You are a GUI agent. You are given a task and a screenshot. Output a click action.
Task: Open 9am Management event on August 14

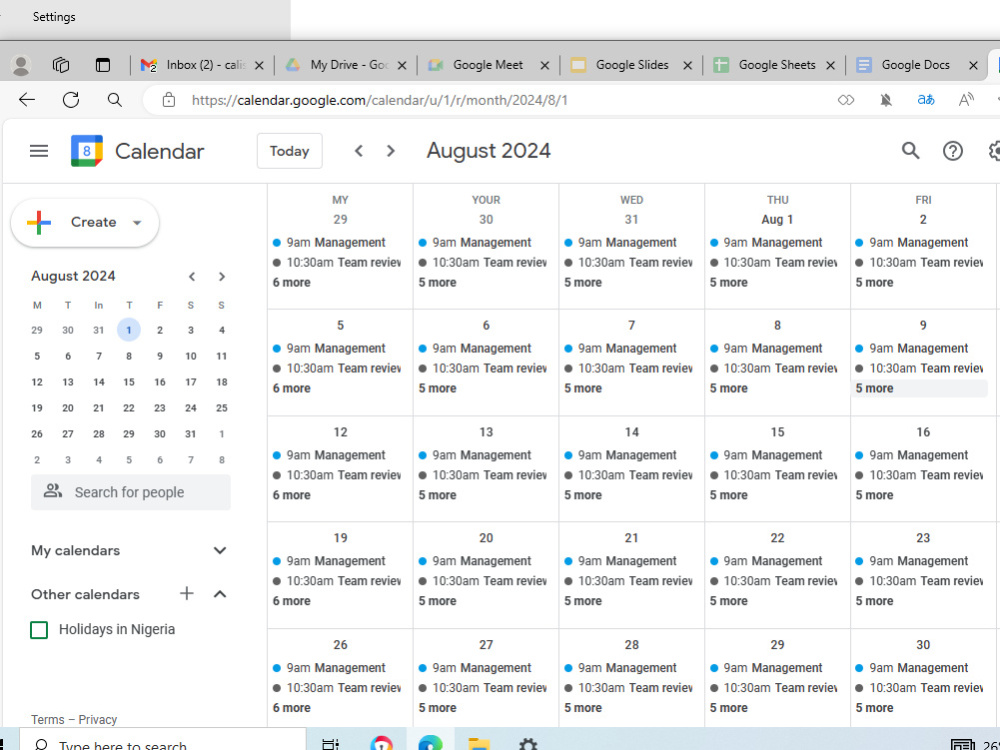[627, 455]
